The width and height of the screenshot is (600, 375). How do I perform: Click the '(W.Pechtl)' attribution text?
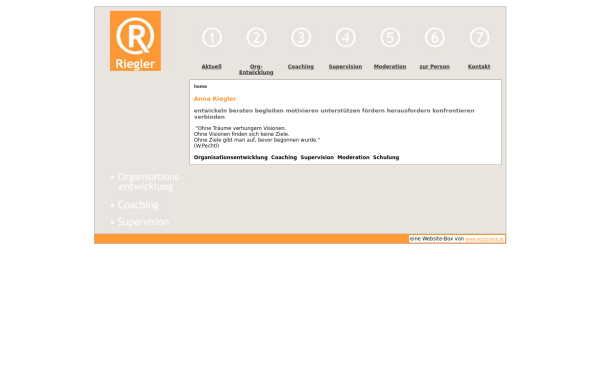point(206,146)
